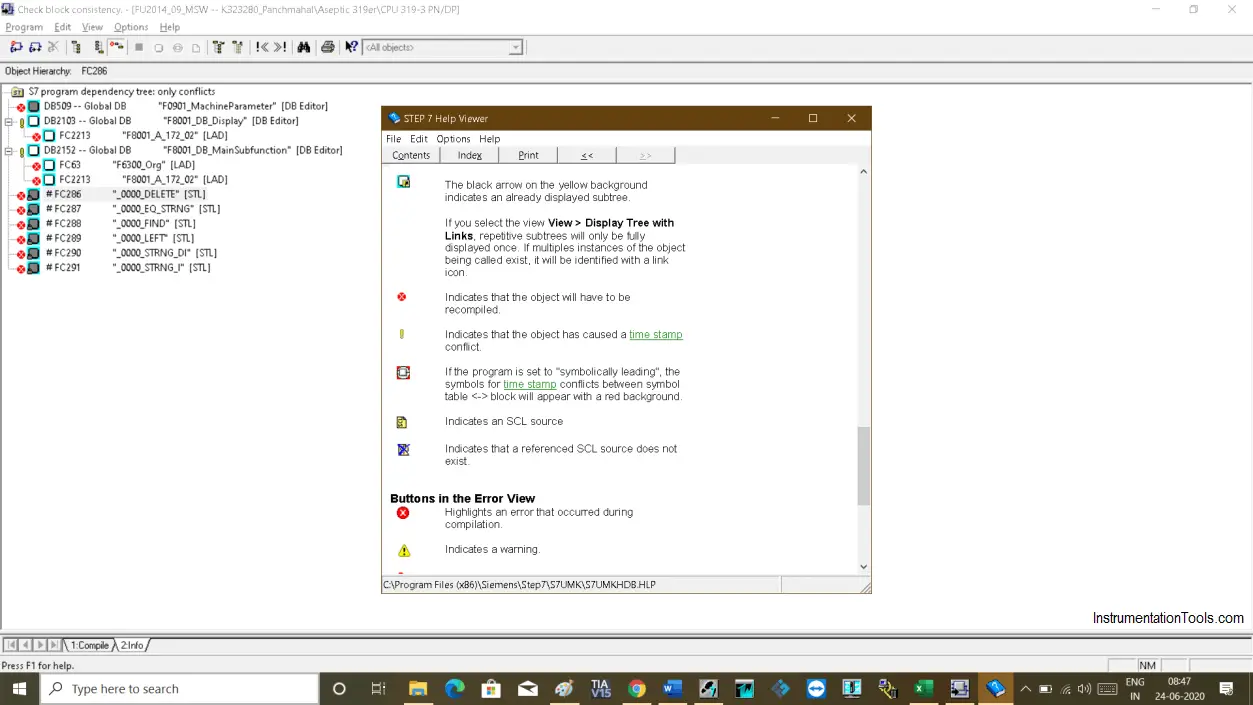Collapse the DB2152 Global DB node
Screen dimensions: 1253x705
(x=8, y=151)
